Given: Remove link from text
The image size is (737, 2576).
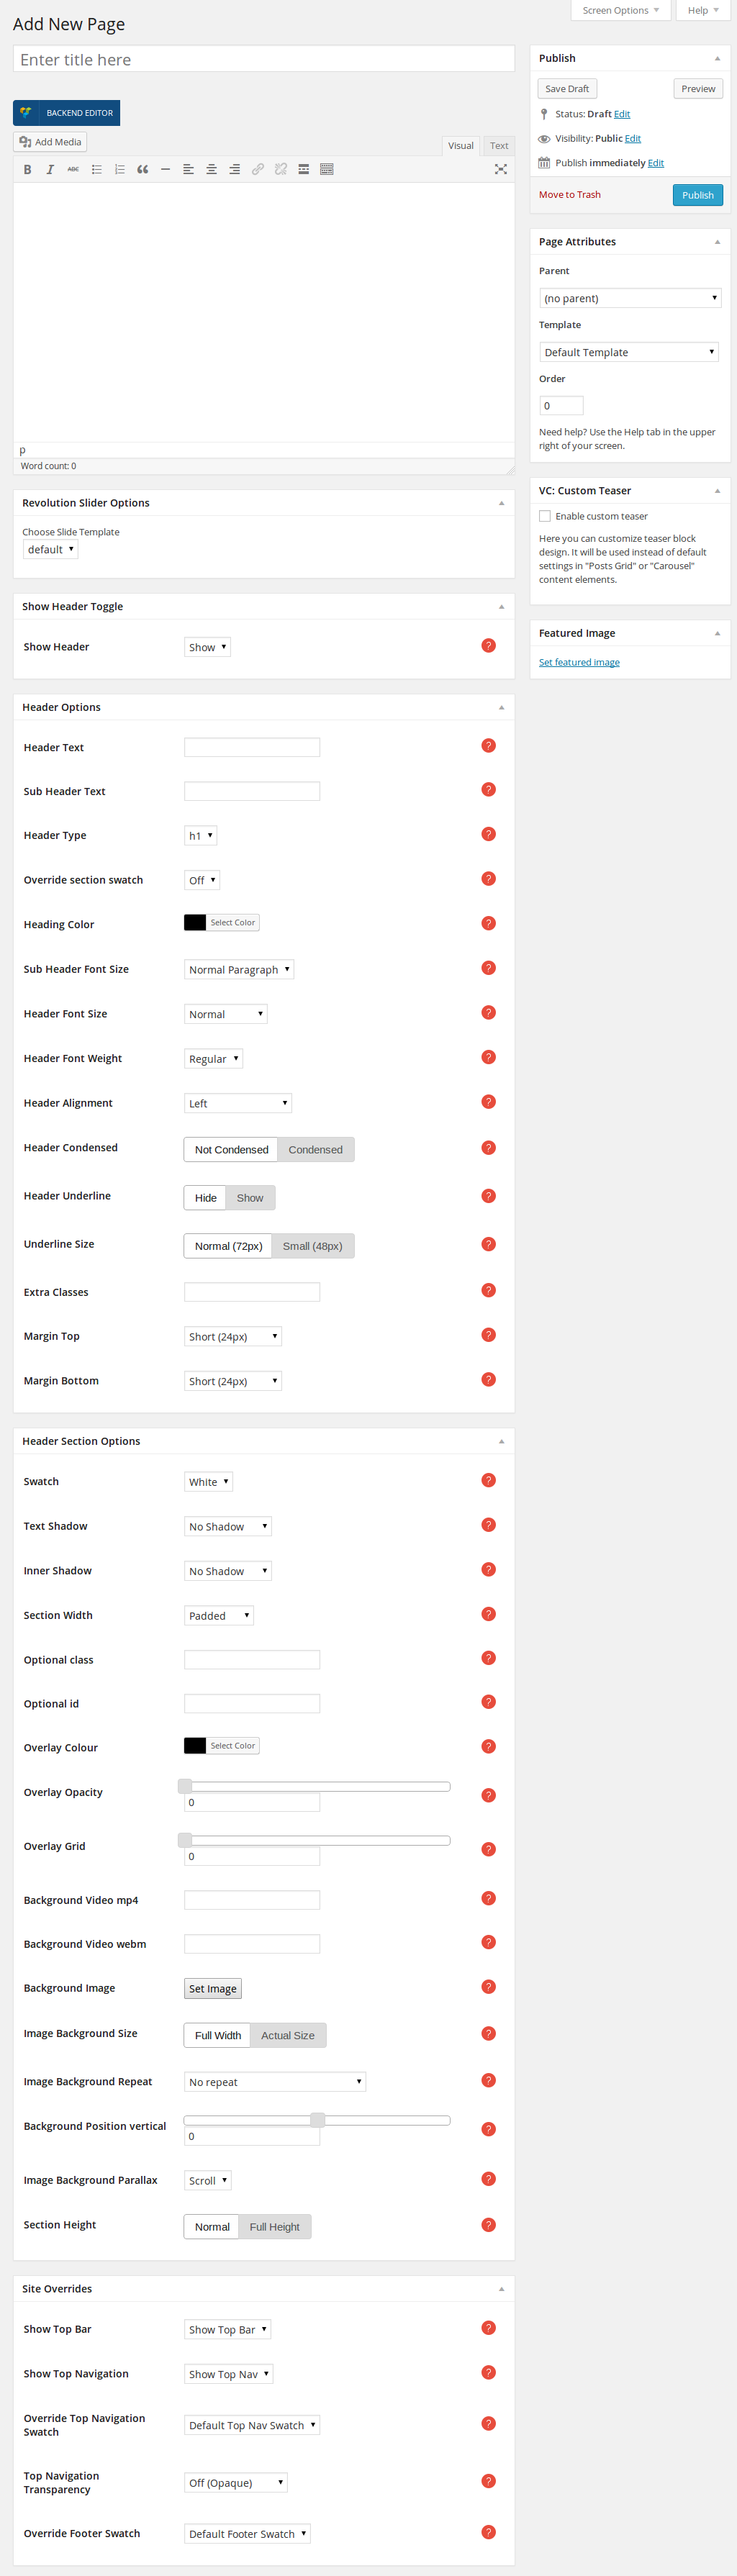Looking at the screenshot, I should (x=280, y=169).
